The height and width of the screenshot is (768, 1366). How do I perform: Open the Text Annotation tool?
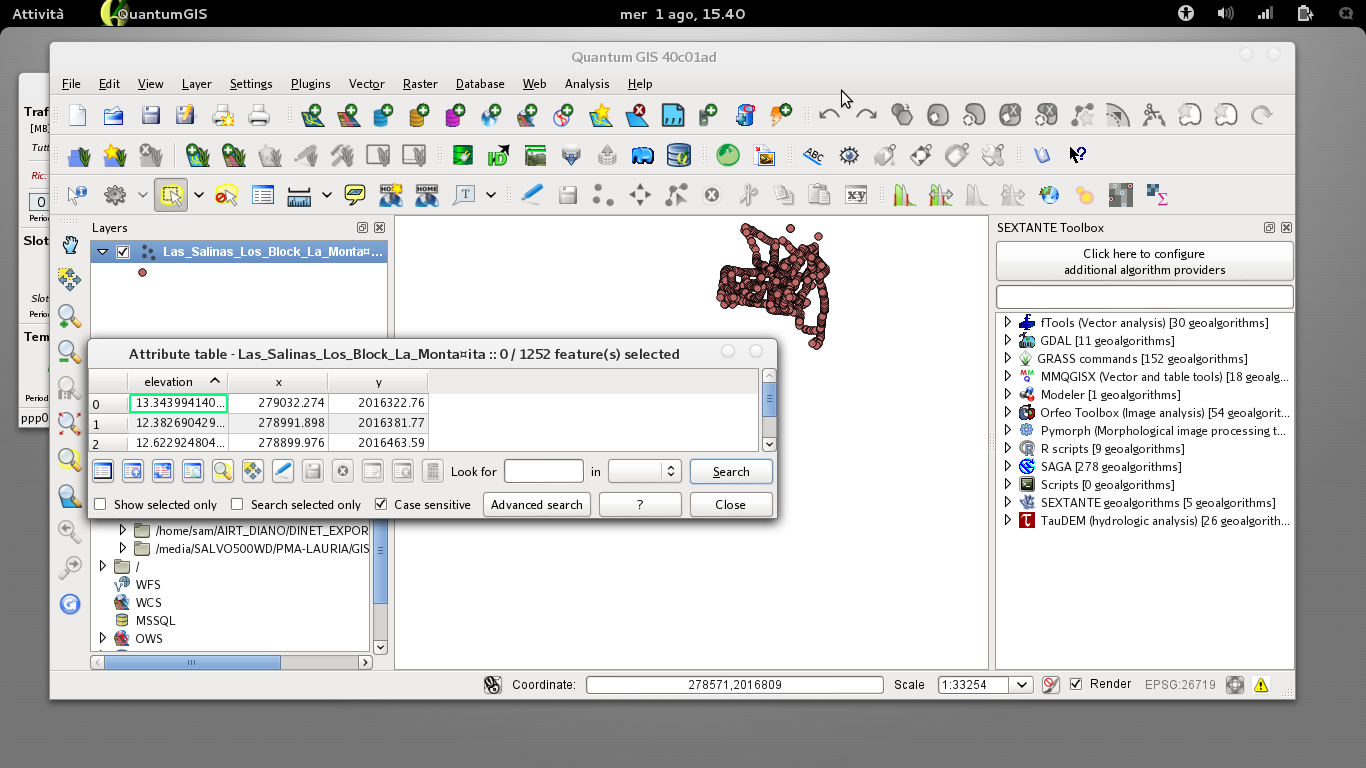click(x=463, y=195)
